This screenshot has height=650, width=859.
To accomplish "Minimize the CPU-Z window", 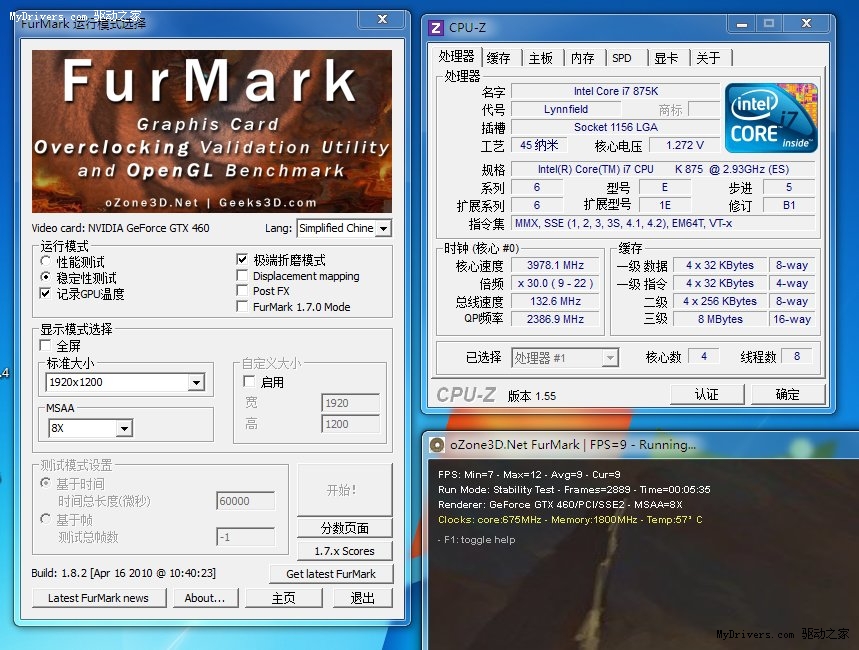I will coord(741,22).
